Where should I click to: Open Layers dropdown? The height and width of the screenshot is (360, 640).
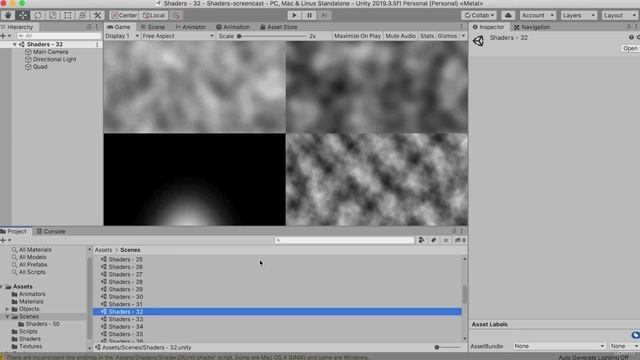(578, 15)
